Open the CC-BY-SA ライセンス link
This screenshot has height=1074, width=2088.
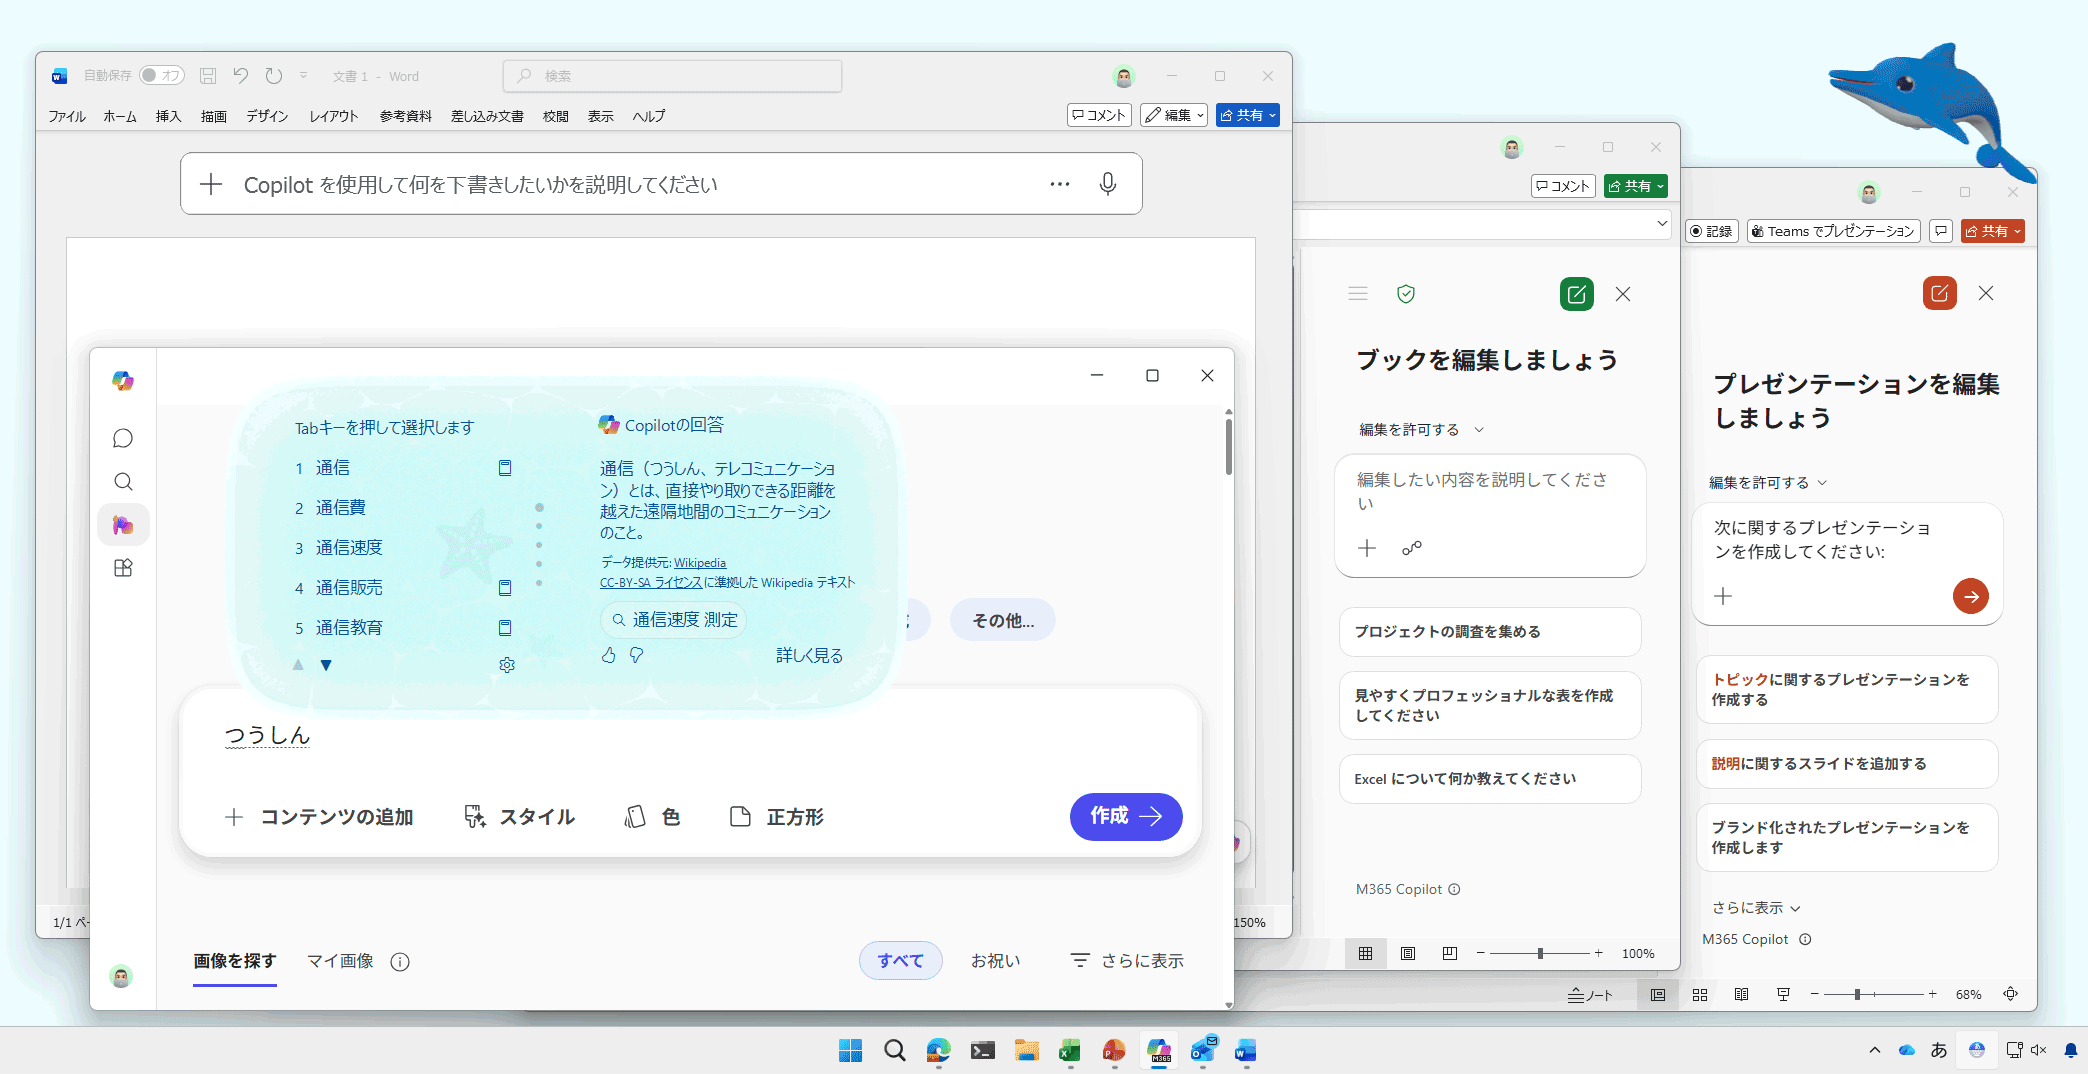tap(651, 583)
